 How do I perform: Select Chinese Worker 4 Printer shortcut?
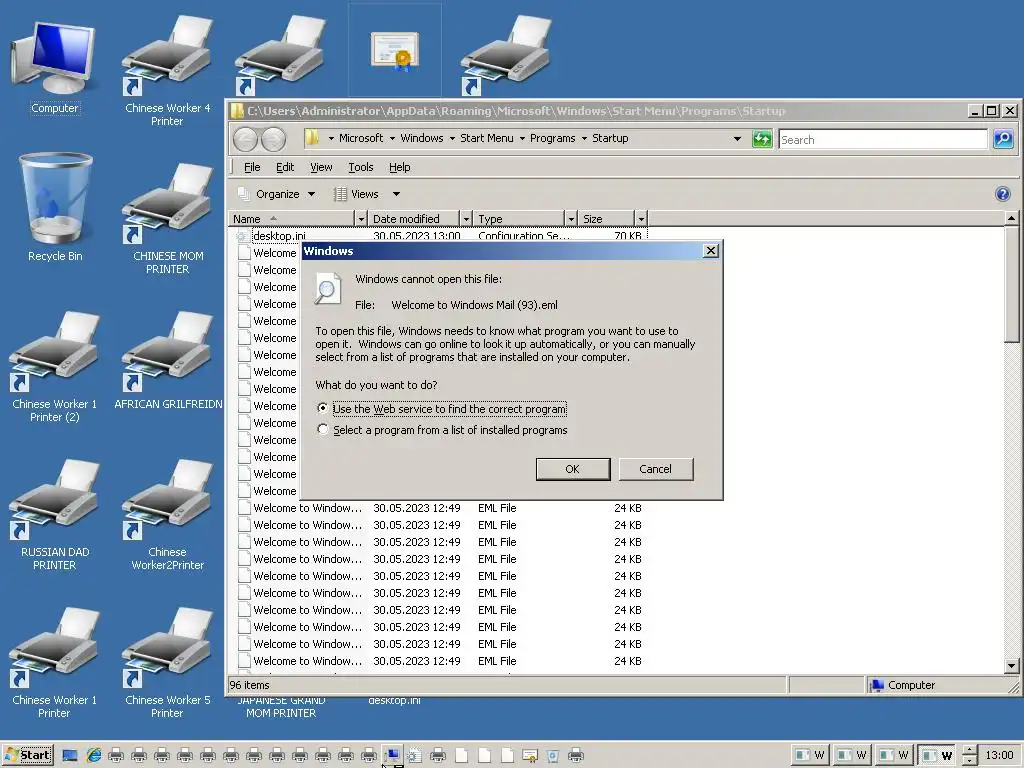click(167, 71)
